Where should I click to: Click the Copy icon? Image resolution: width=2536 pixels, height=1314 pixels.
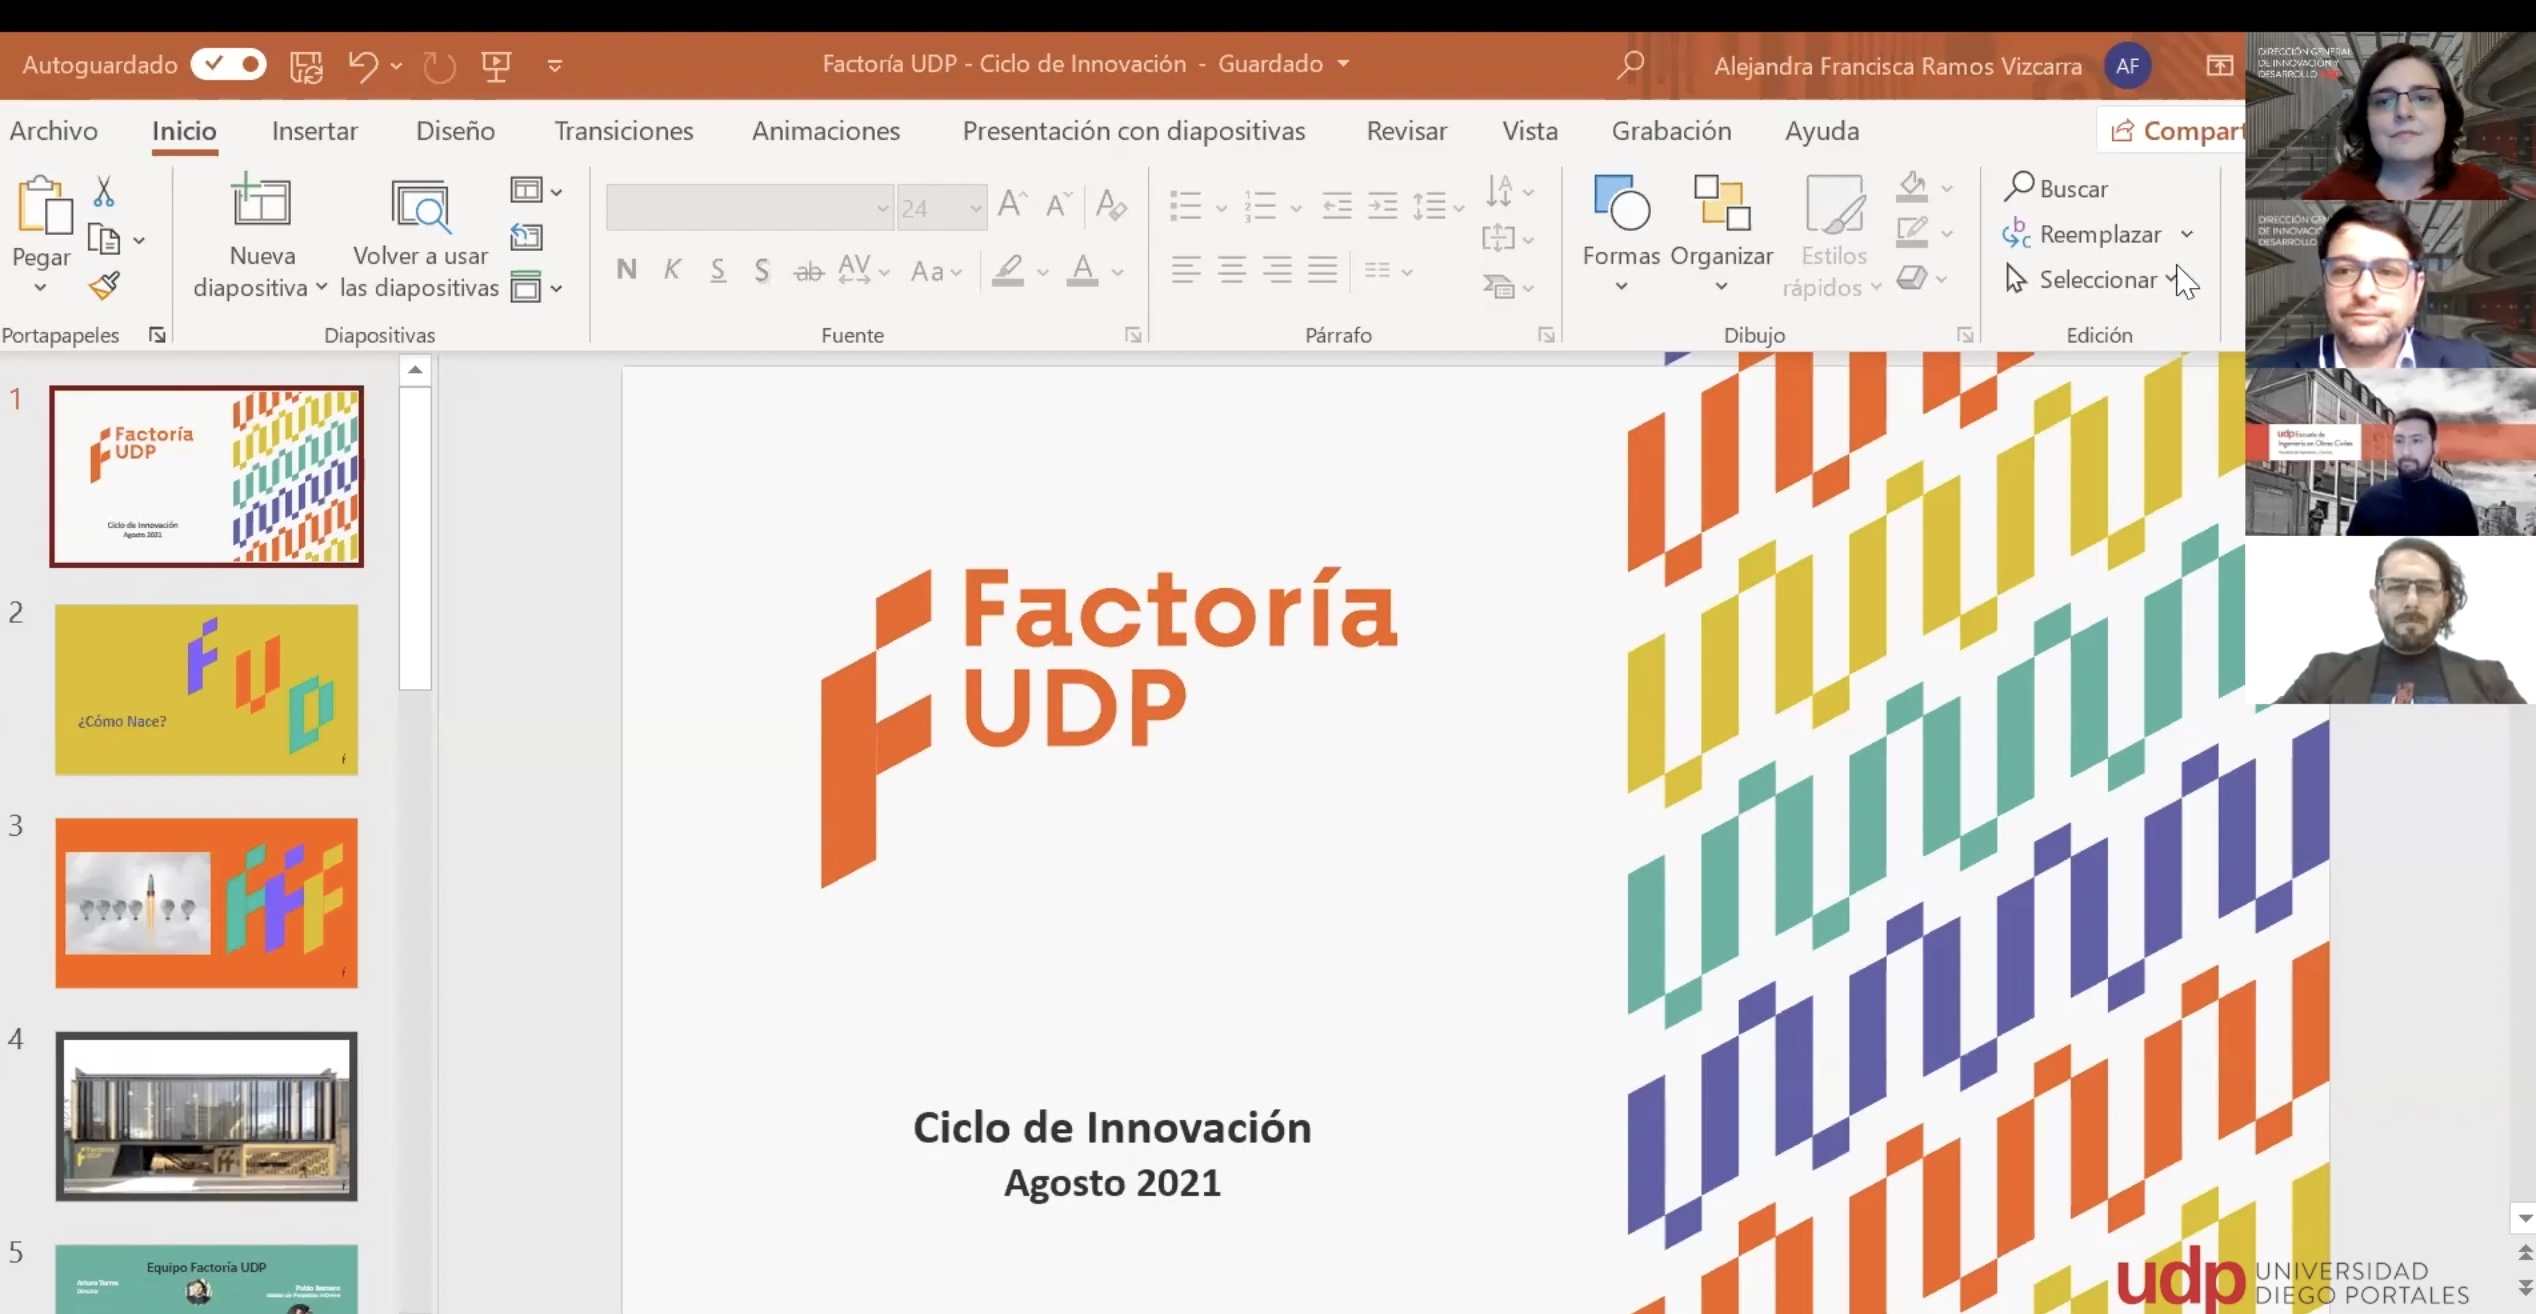[104, 240]
